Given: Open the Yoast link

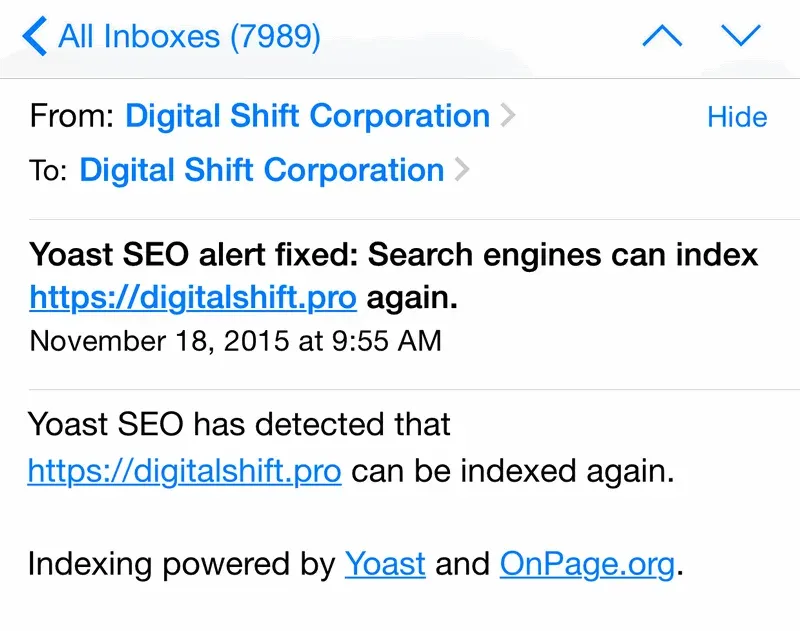Looking at the screenshot, I should (385, 564).
